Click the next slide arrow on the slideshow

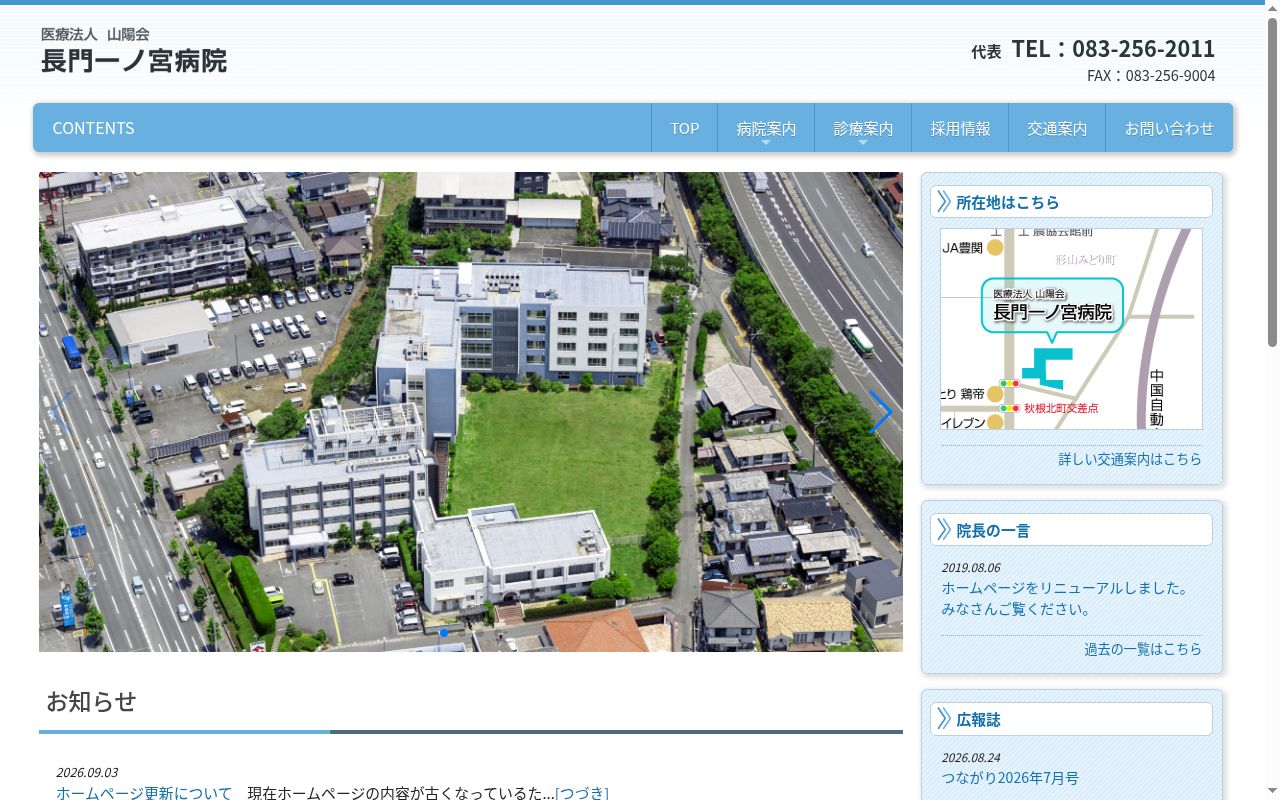click(880, 412)
